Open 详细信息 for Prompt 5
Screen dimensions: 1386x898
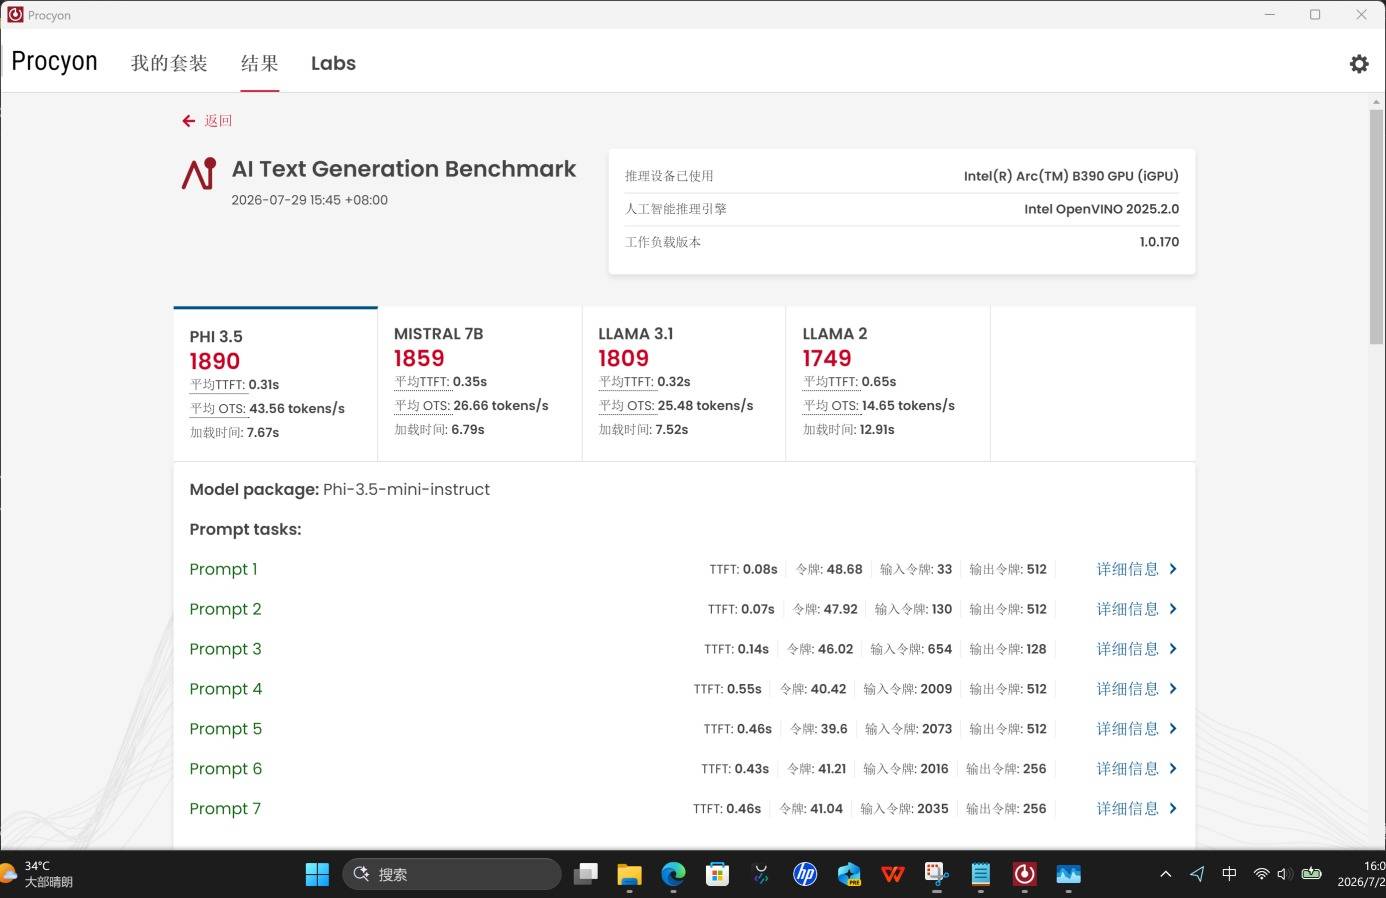point(1137,729)
